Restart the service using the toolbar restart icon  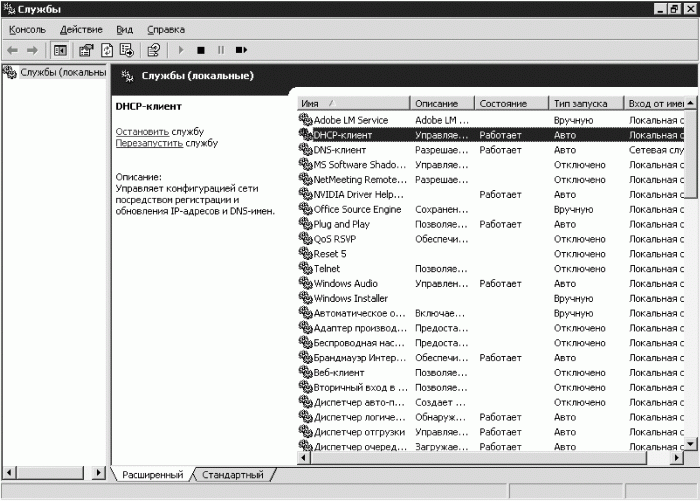click(241, 50)
